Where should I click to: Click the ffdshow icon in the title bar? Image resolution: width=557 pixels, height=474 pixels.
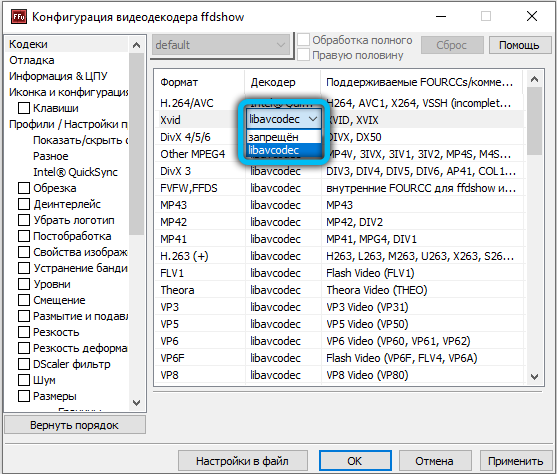(18, 17)
